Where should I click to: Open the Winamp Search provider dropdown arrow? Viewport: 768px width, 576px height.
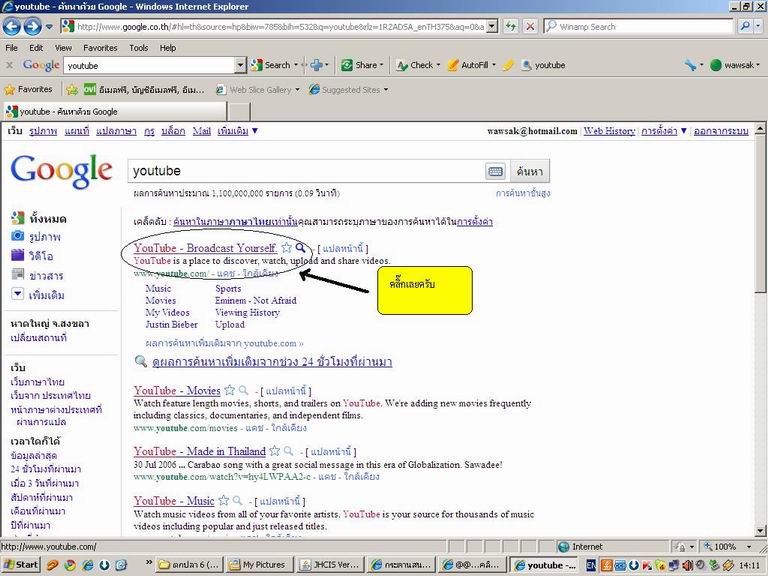(758, 26)
